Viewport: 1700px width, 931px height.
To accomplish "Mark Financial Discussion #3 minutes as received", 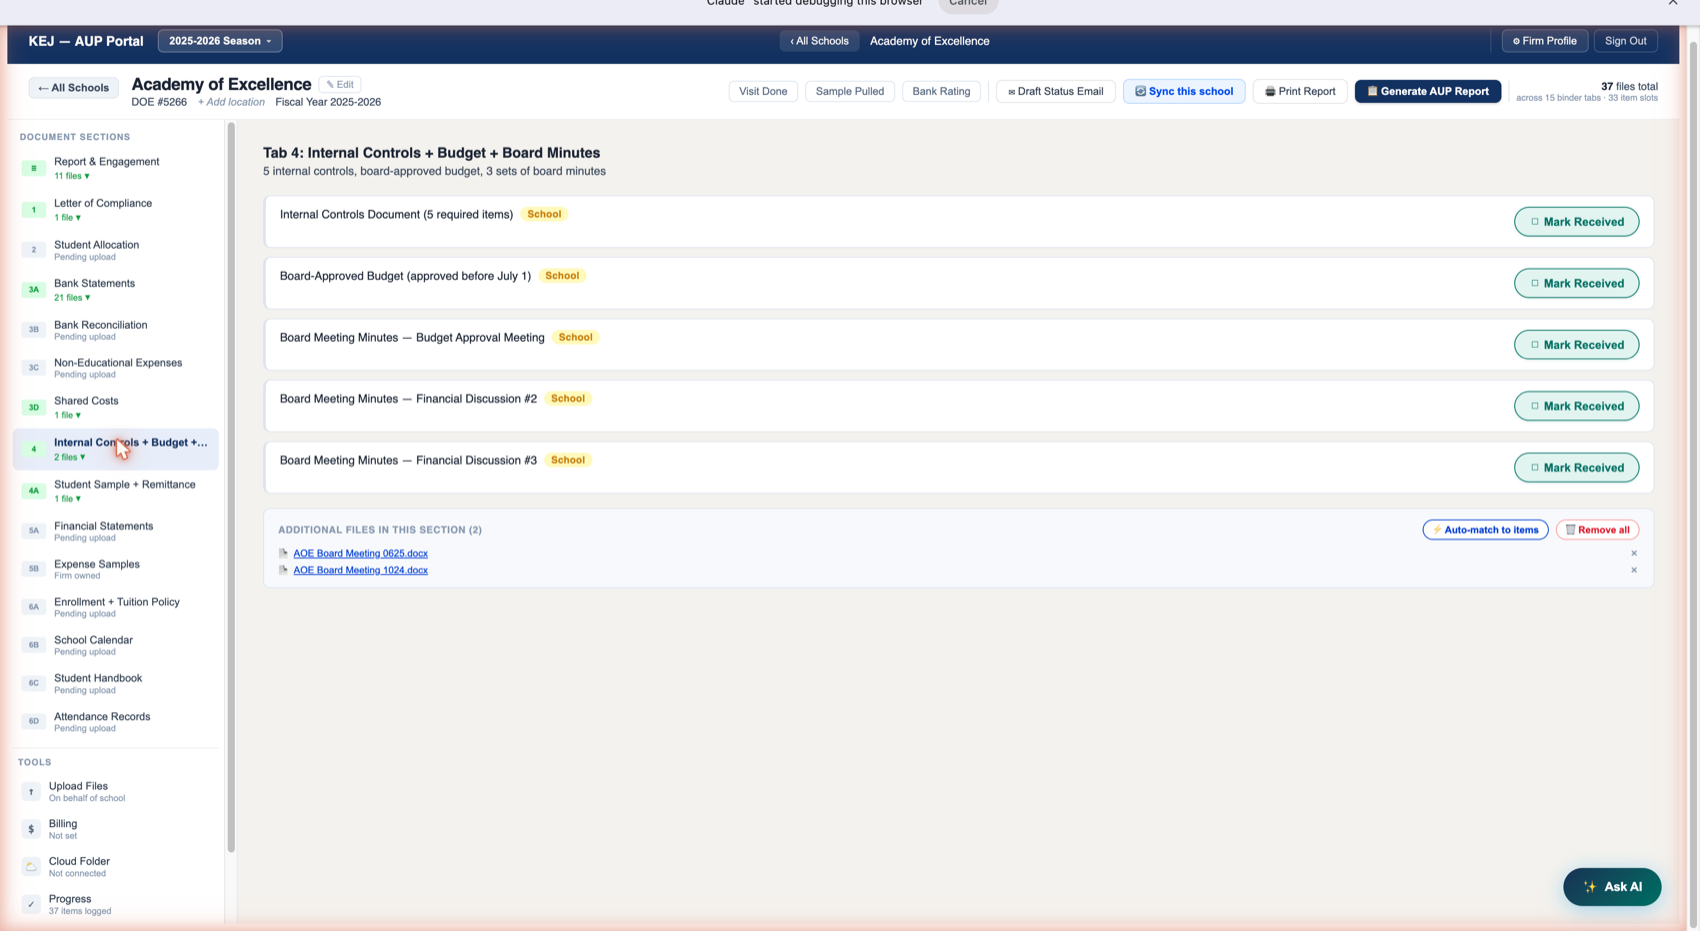I will coord(1576,468).
